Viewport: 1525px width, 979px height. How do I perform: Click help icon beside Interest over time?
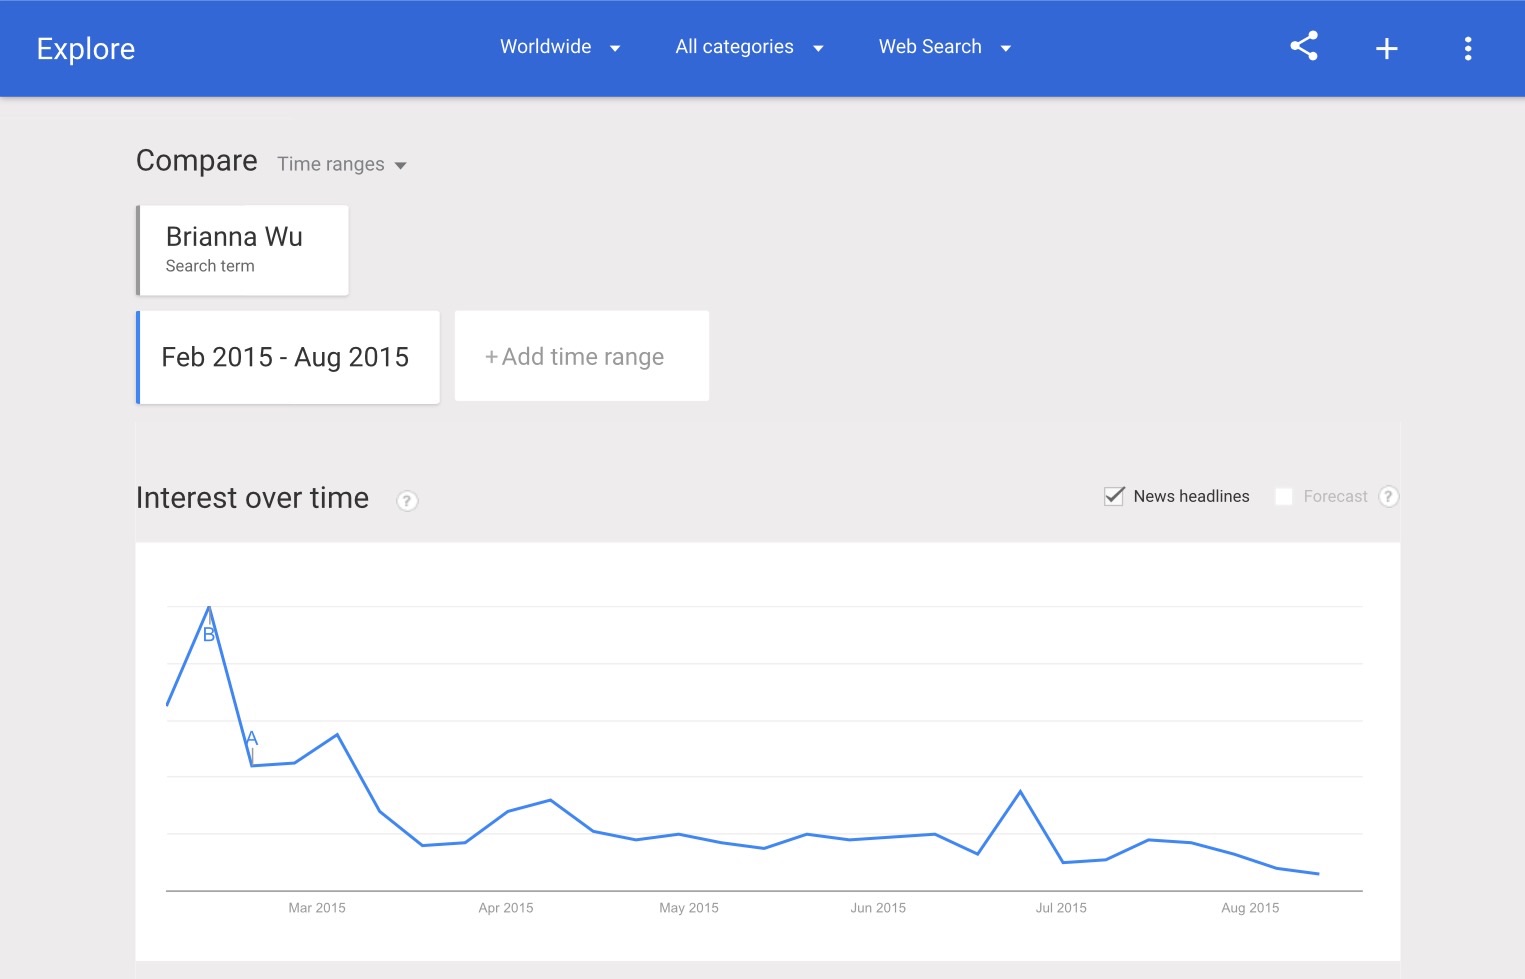tap(407, 501)
